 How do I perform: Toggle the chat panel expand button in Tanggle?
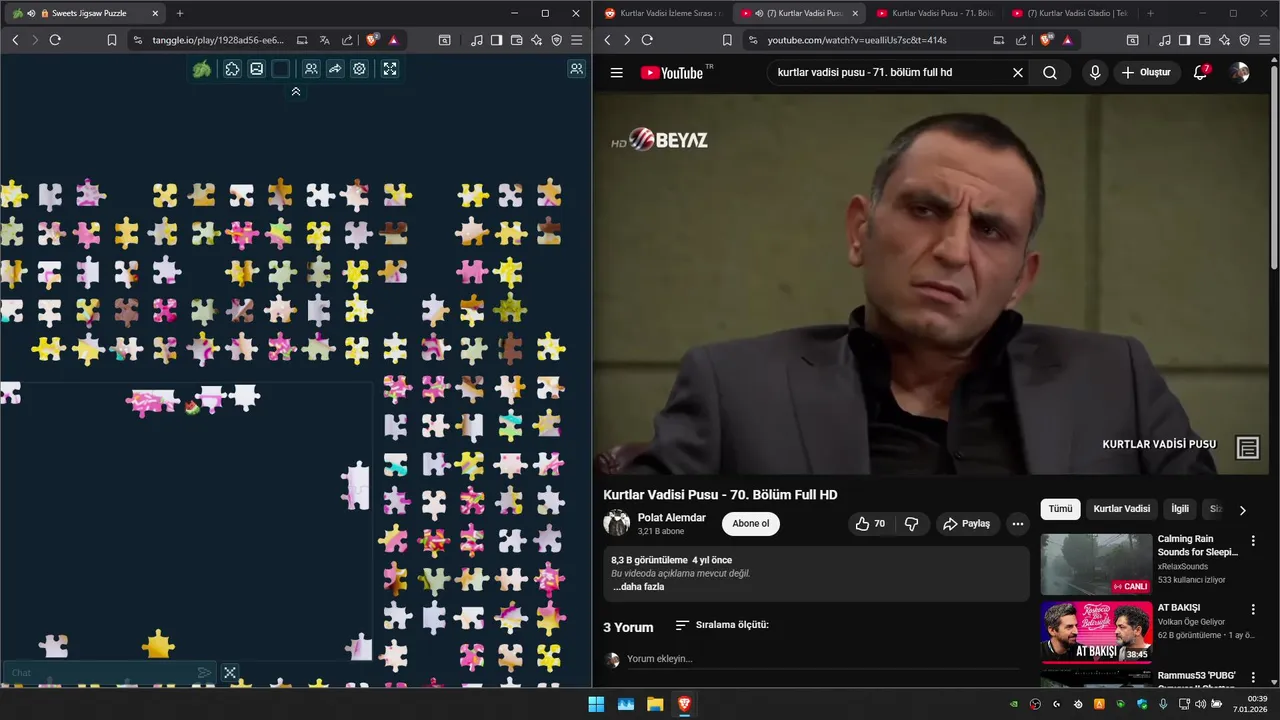pyautogui.click(x=230, y=673)
